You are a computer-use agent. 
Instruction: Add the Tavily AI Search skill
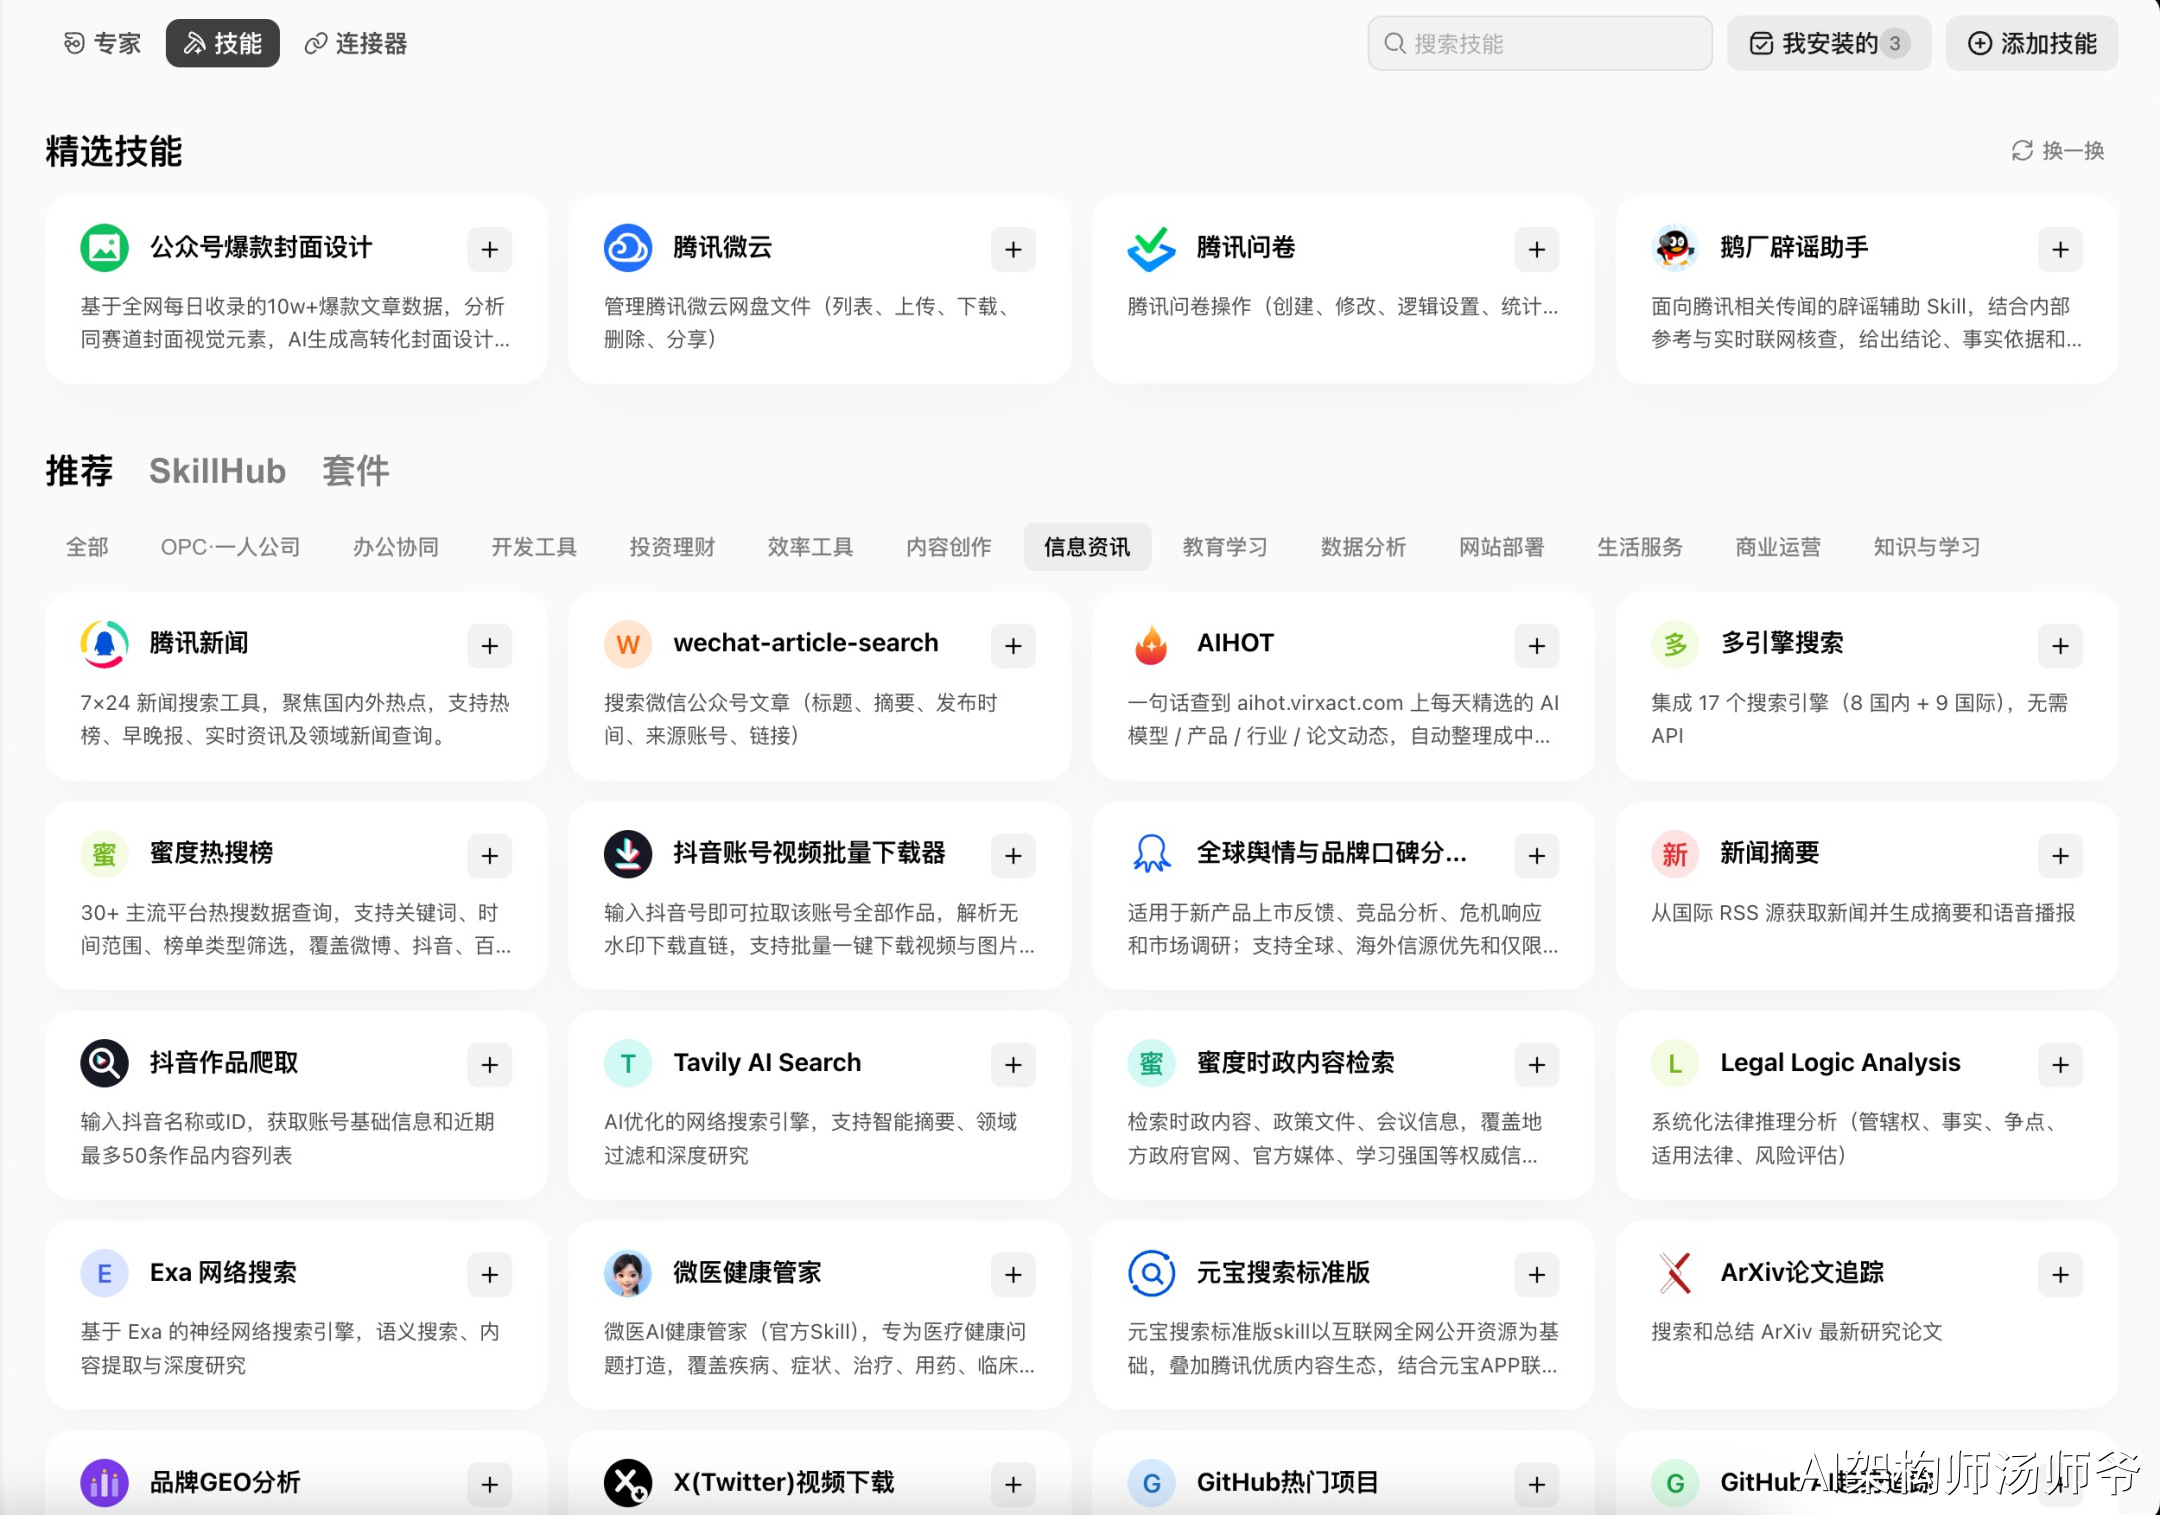1013,1065
